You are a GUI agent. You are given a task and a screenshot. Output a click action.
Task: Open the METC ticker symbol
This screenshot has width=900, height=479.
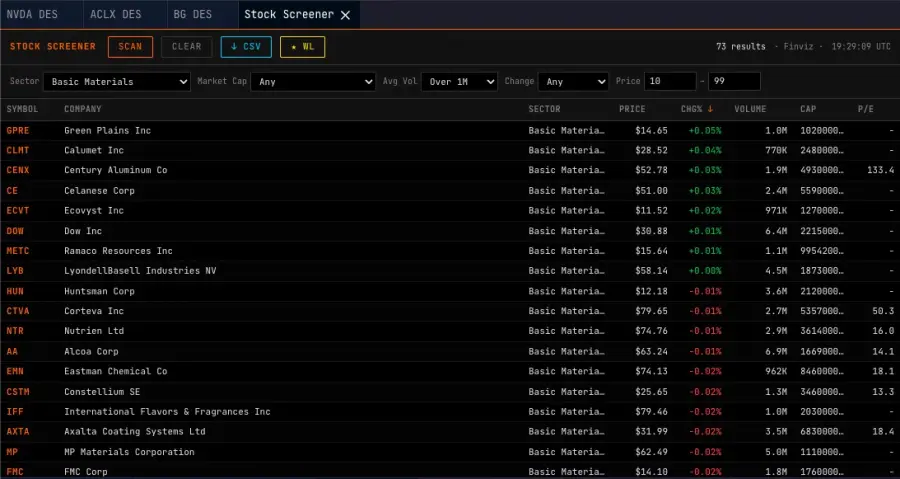(x=18, y=251)
